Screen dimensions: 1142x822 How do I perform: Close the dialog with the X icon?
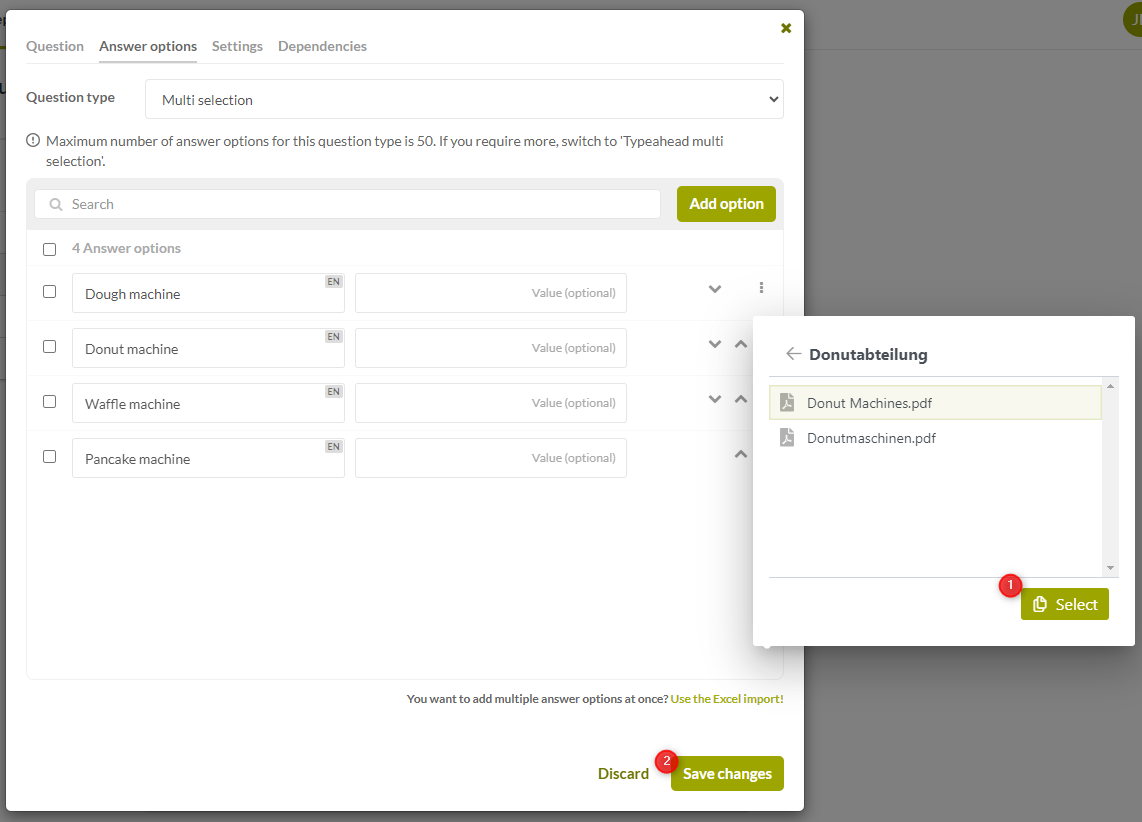coord(786,28)
